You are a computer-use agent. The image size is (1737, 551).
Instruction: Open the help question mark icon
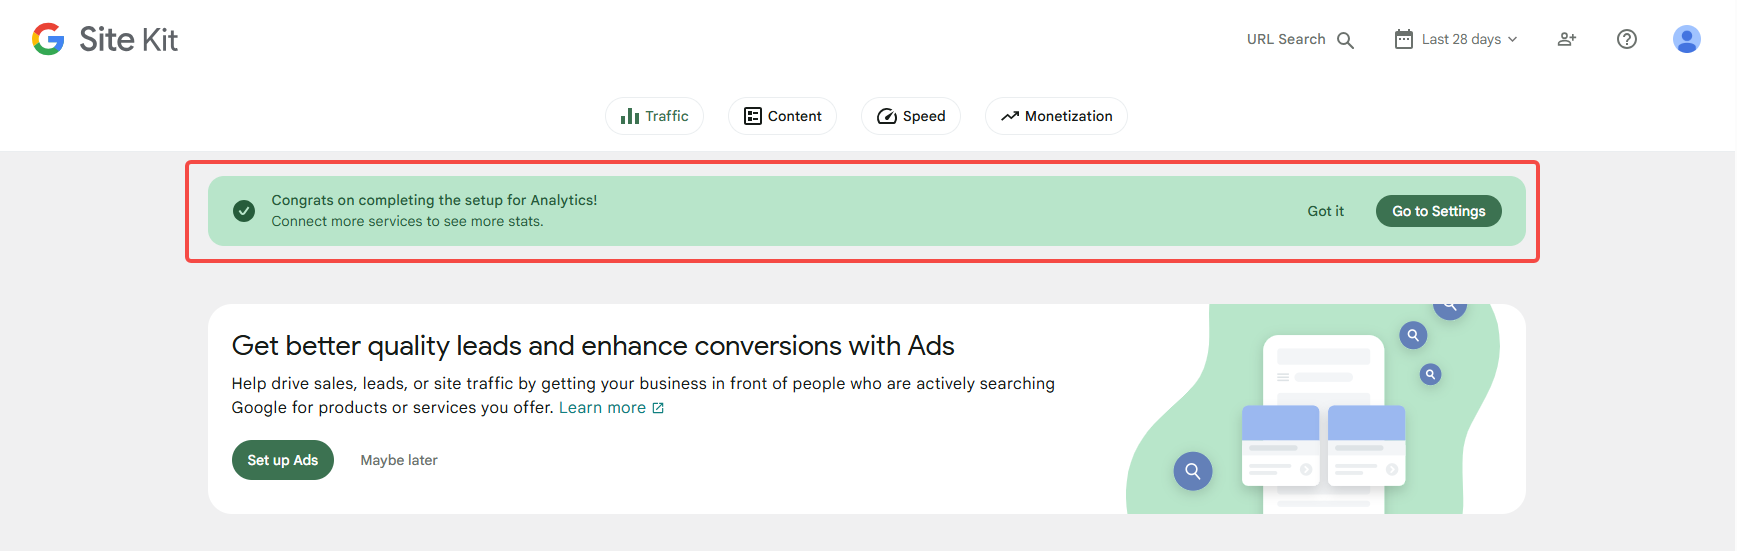pos(1627,39)
